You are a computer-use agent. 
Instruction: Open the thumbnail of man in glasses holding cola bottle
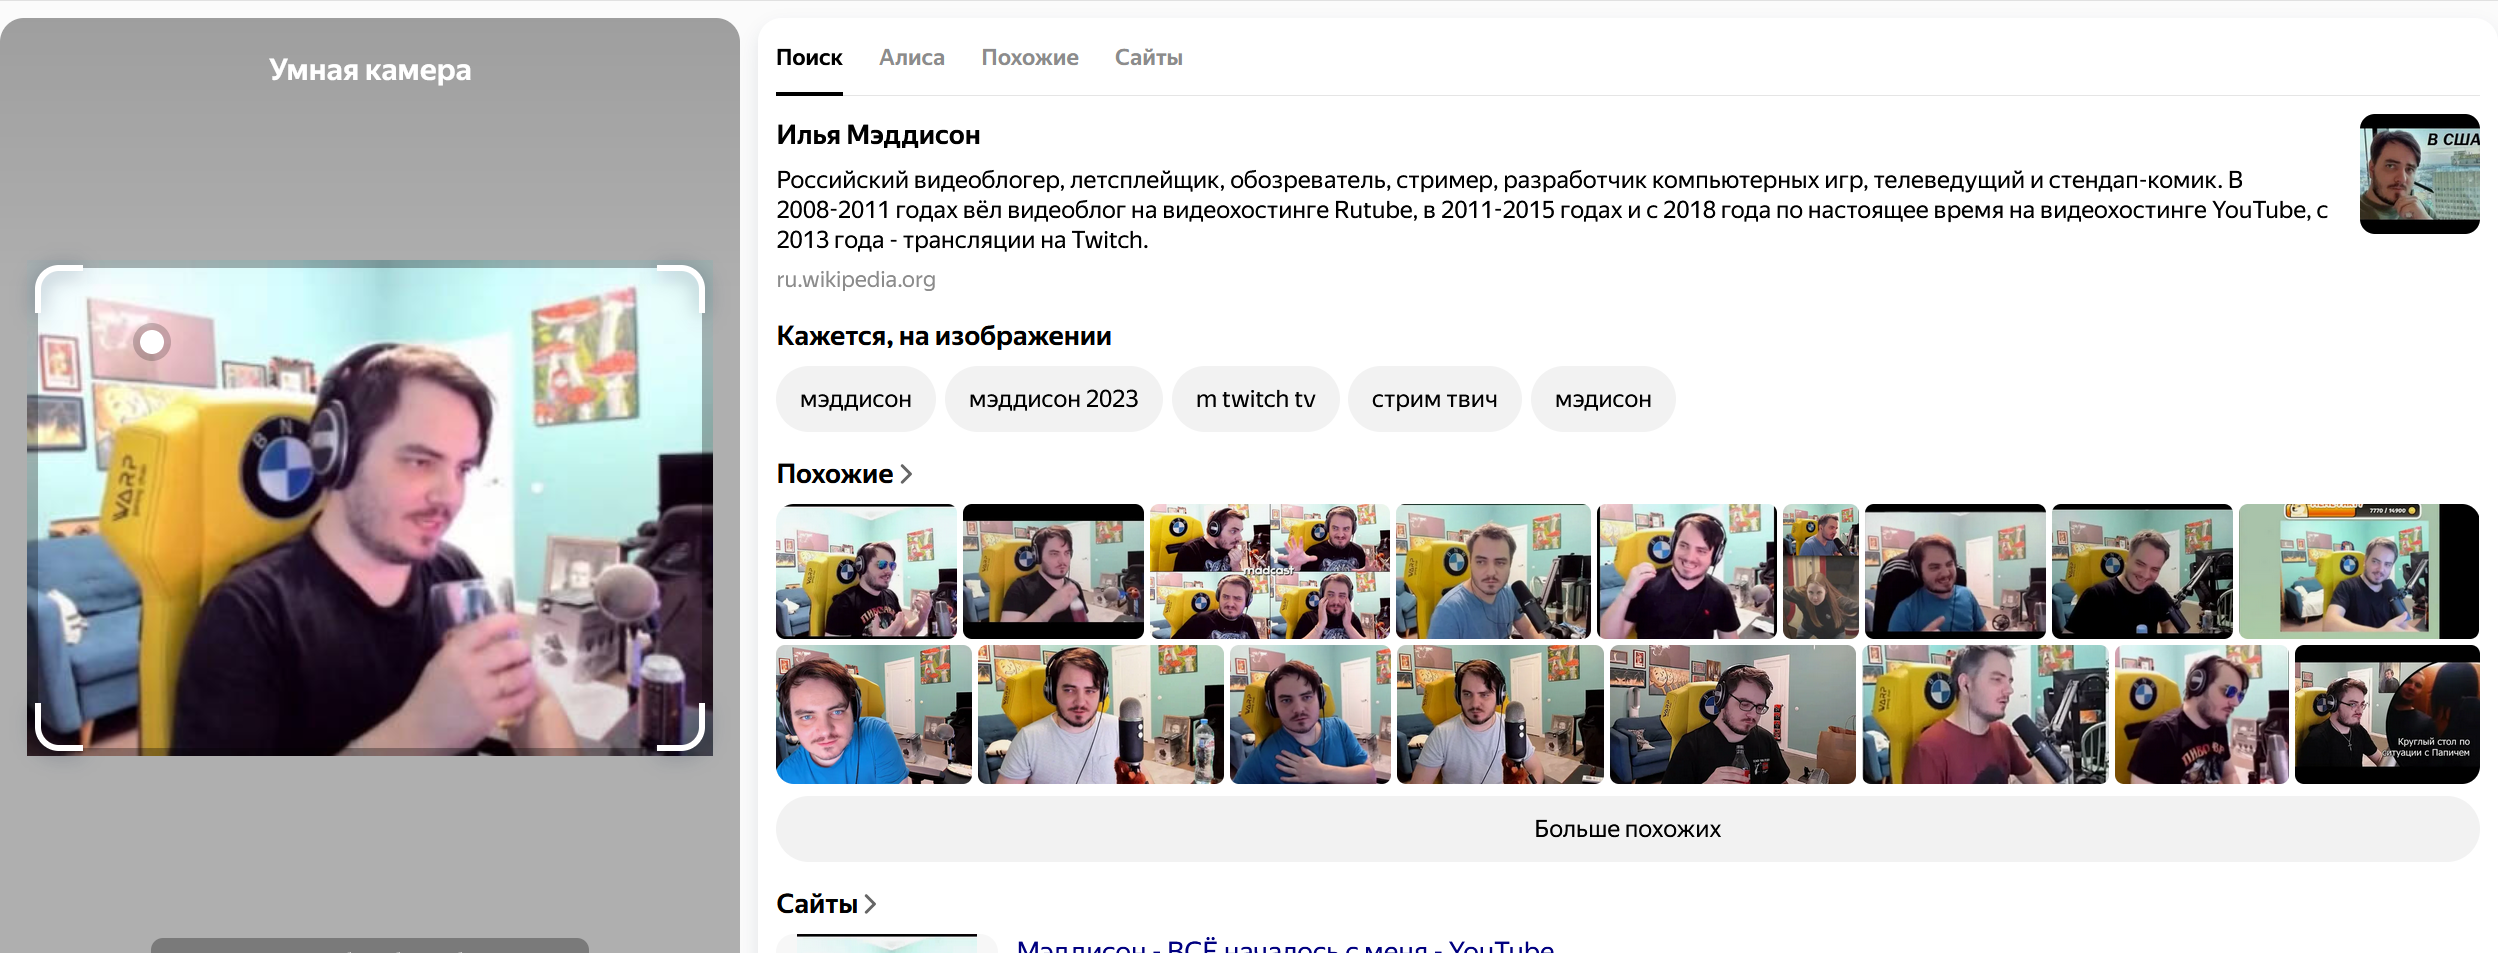point(1733,714)
